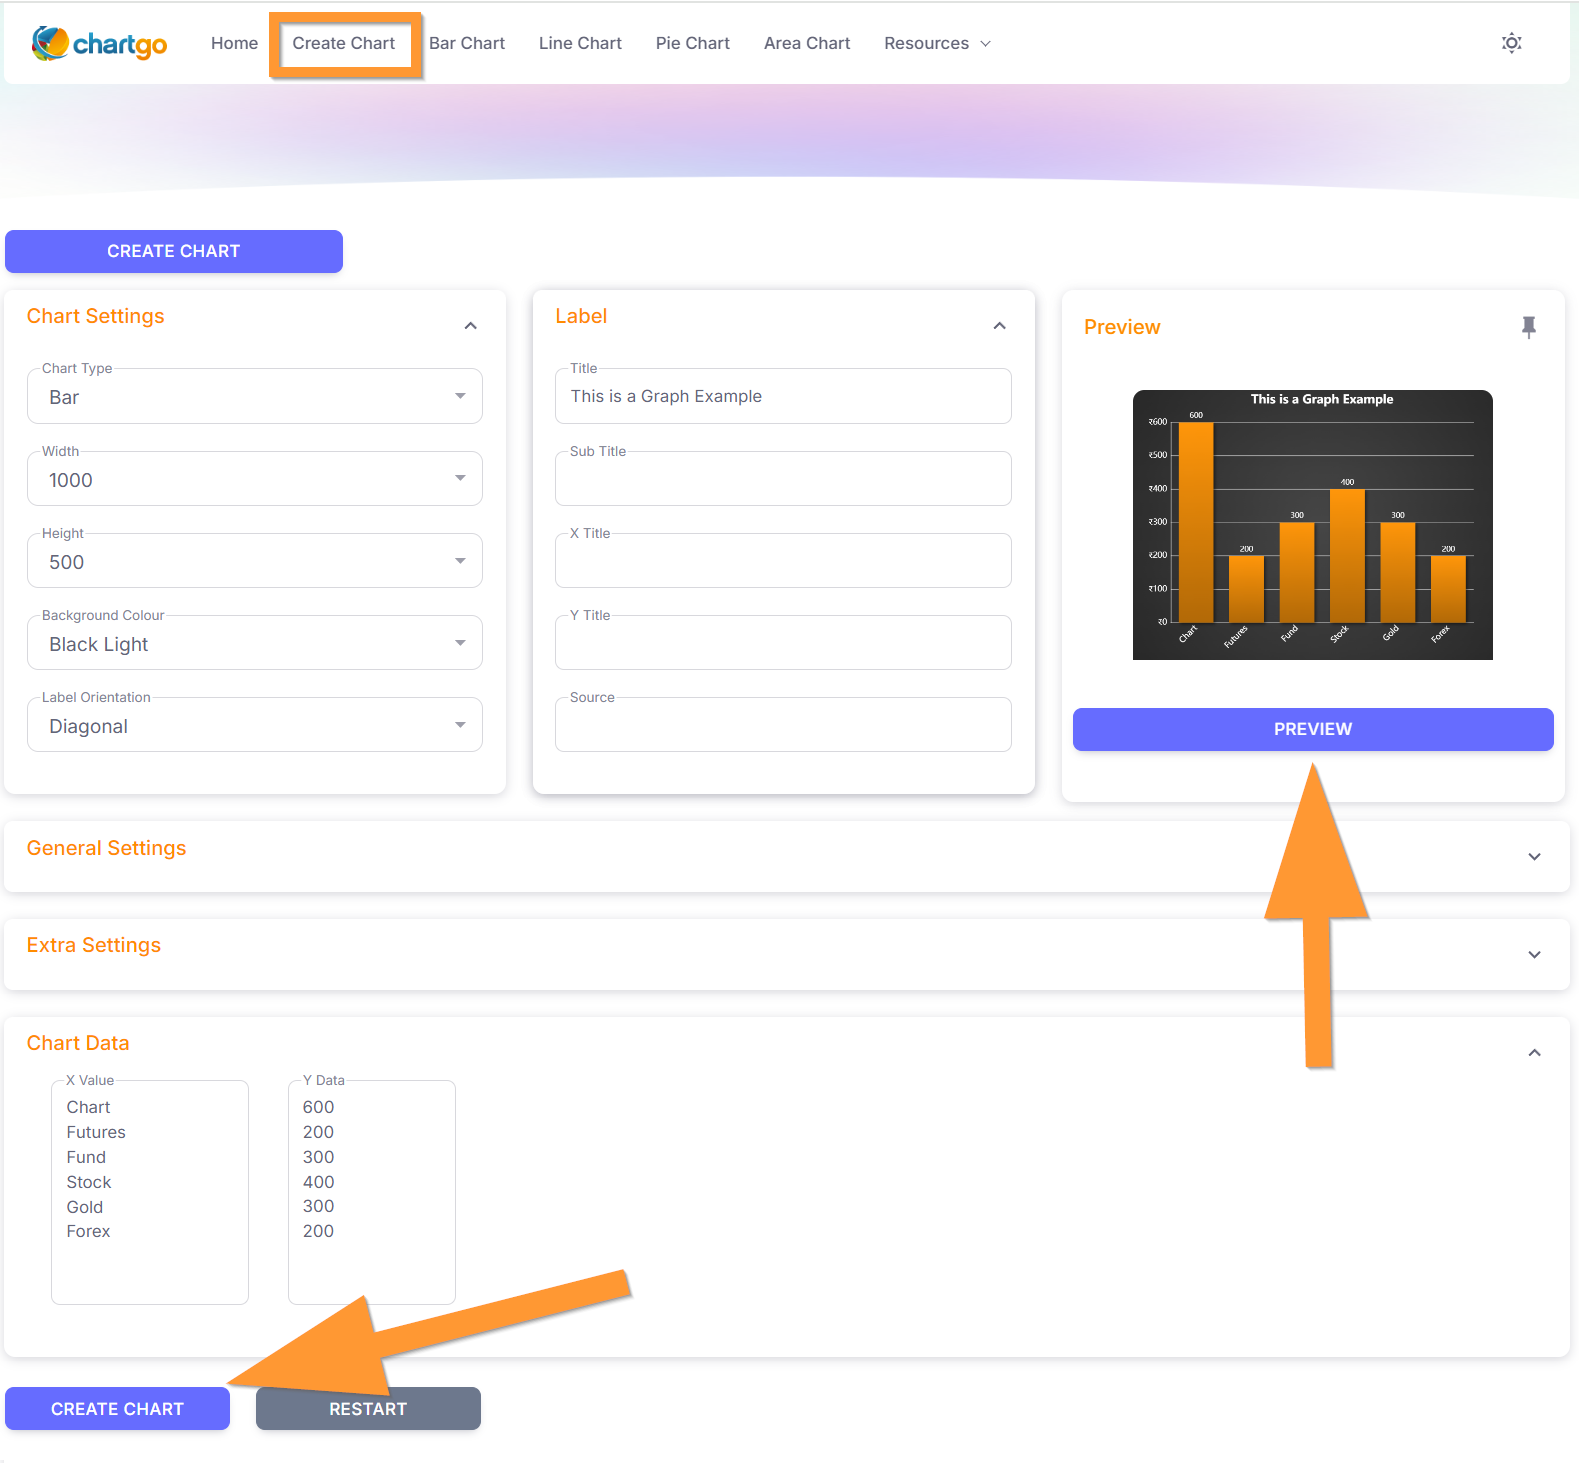The image size is (1594, 1464).
Task: Go to the Pie Chart page
Action: pos(692,44)
